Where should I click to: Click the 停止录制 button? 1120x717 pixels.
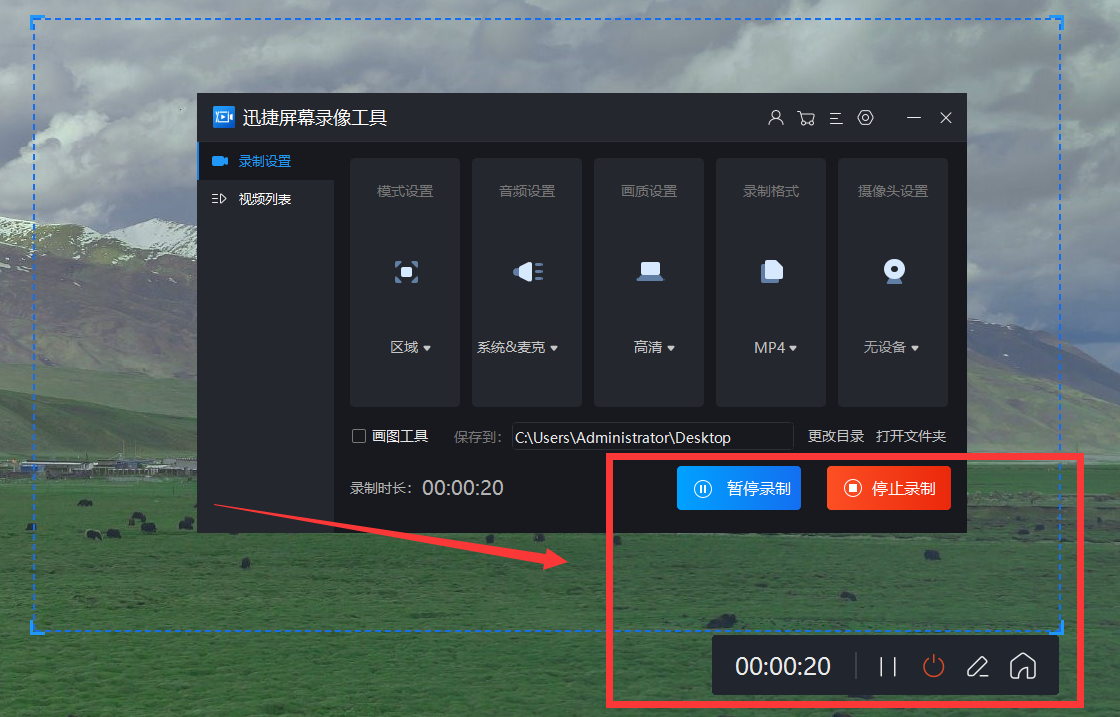click(x=888, y=488)
